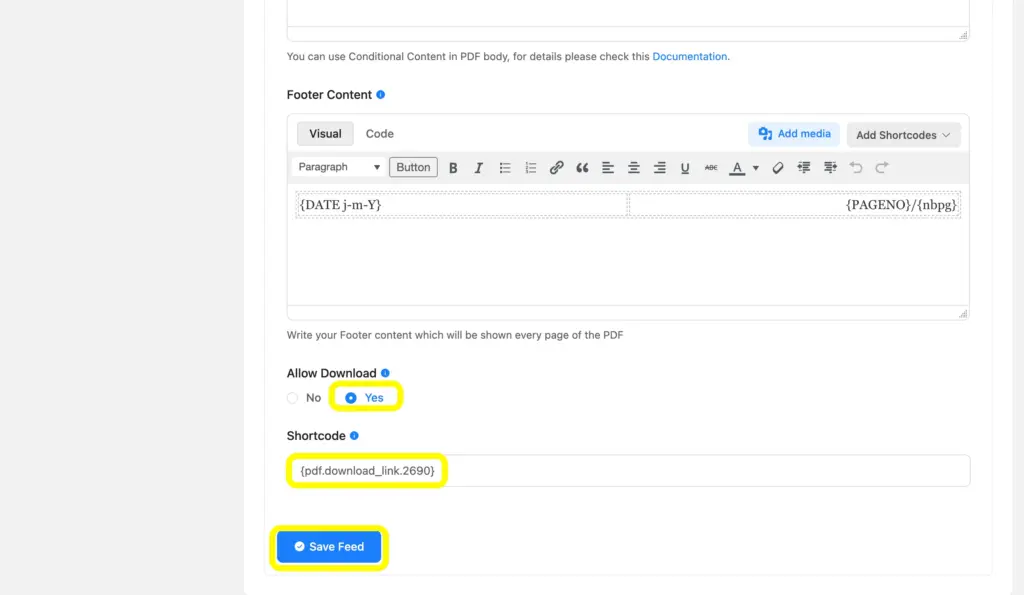
Task: Align footer text right
Action: [x=660, y=168]
